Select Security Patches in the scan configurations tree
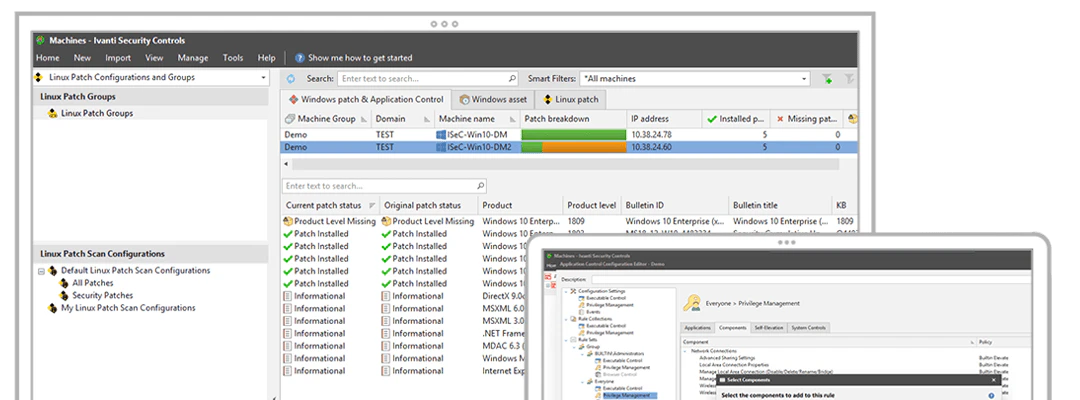The width and height of the screenshot is (1080, 400). click(103, 295)
